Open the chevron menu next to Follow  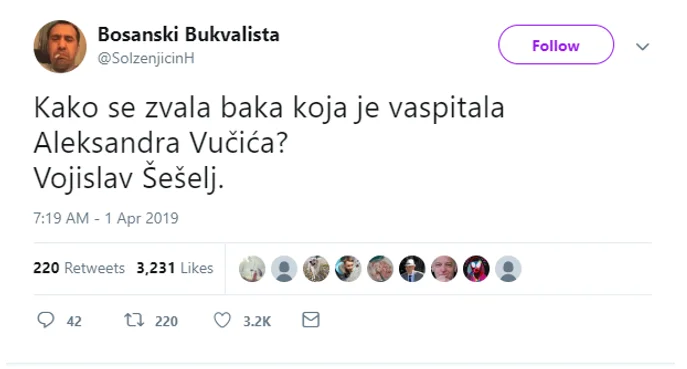pos(642,46)
